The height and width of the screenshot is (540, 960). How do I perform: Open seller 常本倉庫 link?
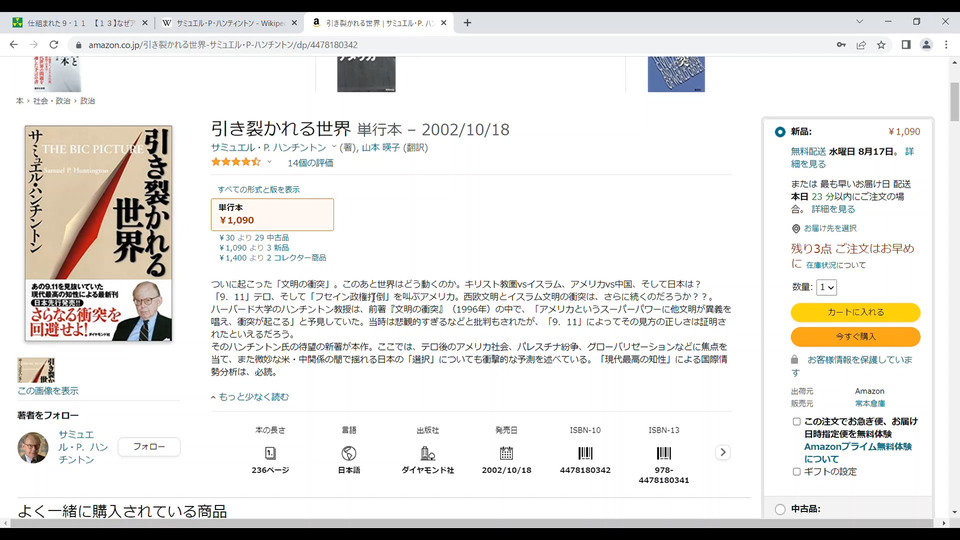(x=870, y=403)
